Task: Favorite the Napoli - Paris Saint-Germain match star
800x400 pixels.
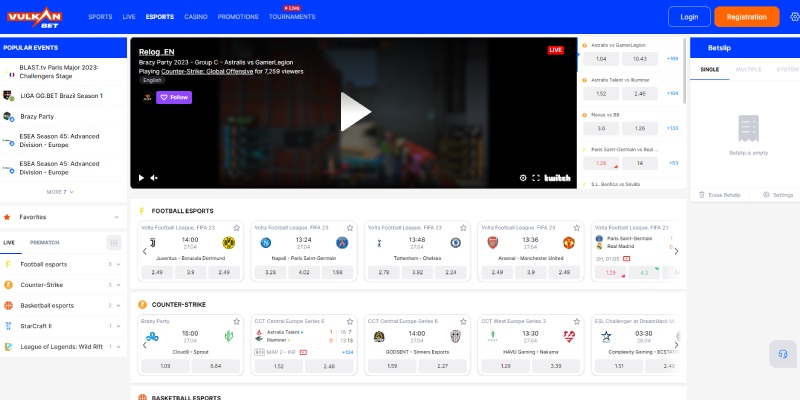Action: coord(349,228)
